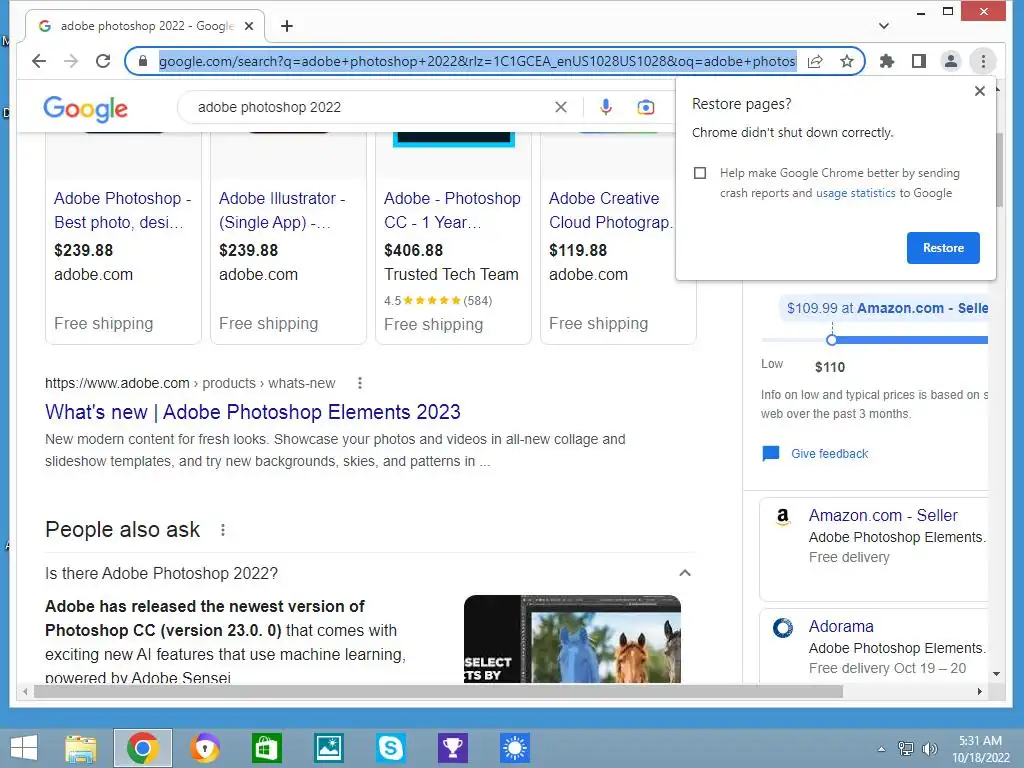Open the horses Photoshop video thumbnail
This screenshot has width=1024, height=768.
tap(572, 639)
